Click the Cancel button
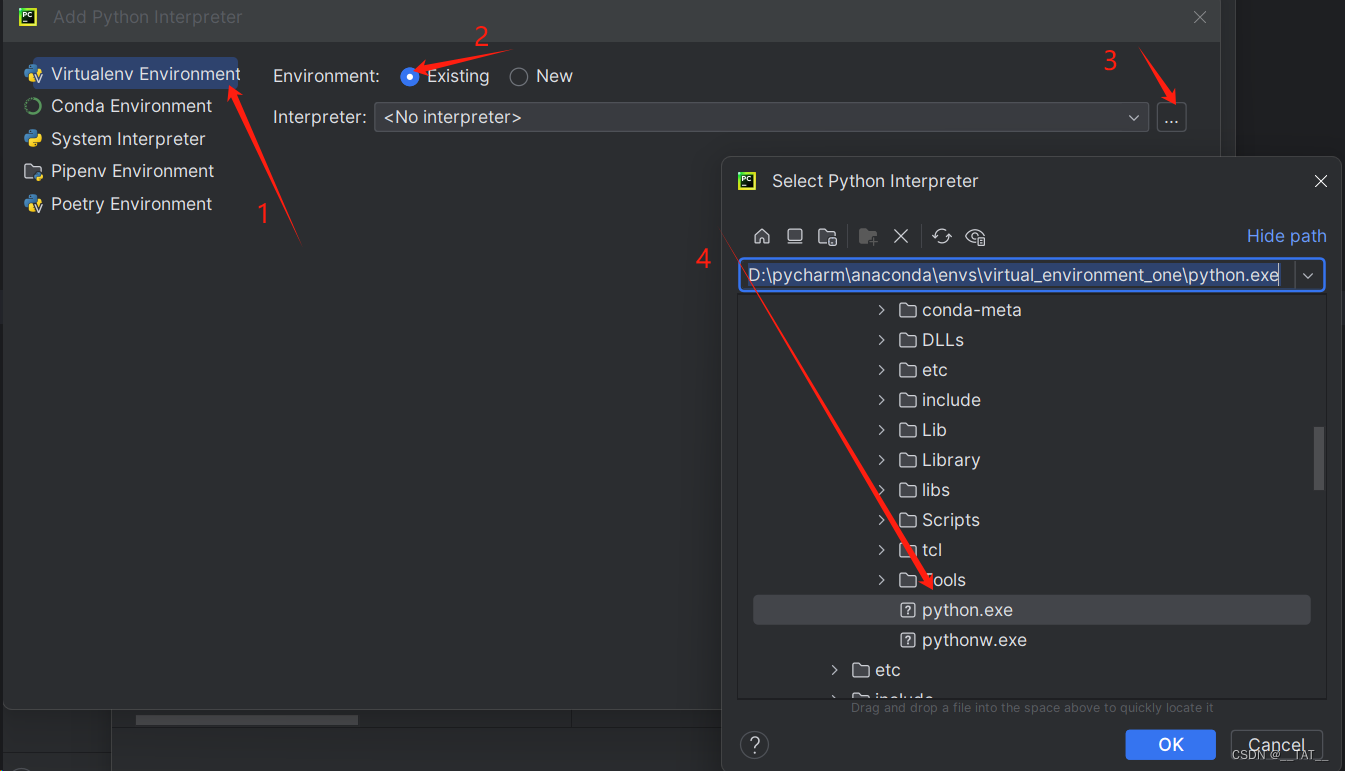1345x771 pixels. coord(1276,745)
